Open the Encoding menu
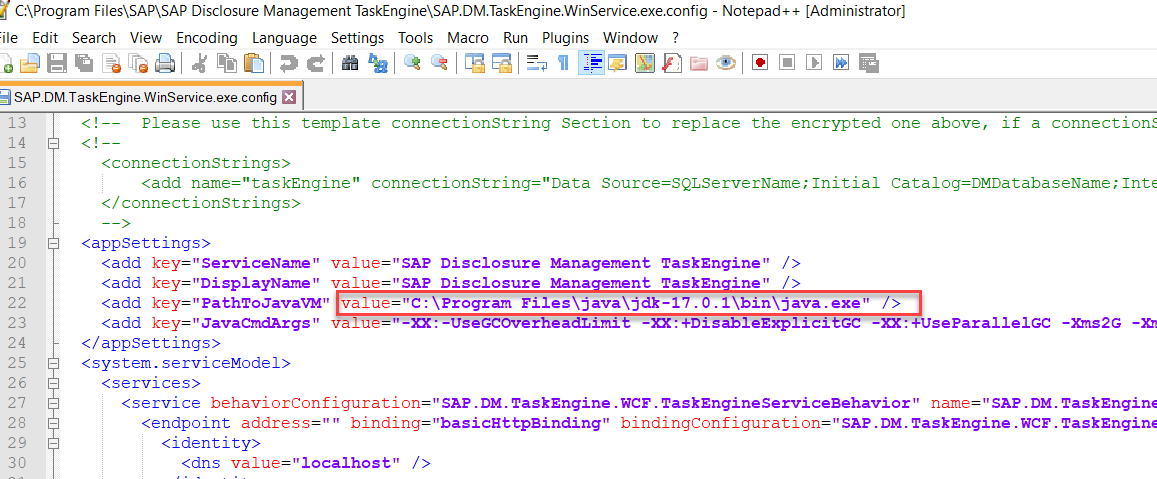This screenshot has height=479, width=1157. coord(207,38)
